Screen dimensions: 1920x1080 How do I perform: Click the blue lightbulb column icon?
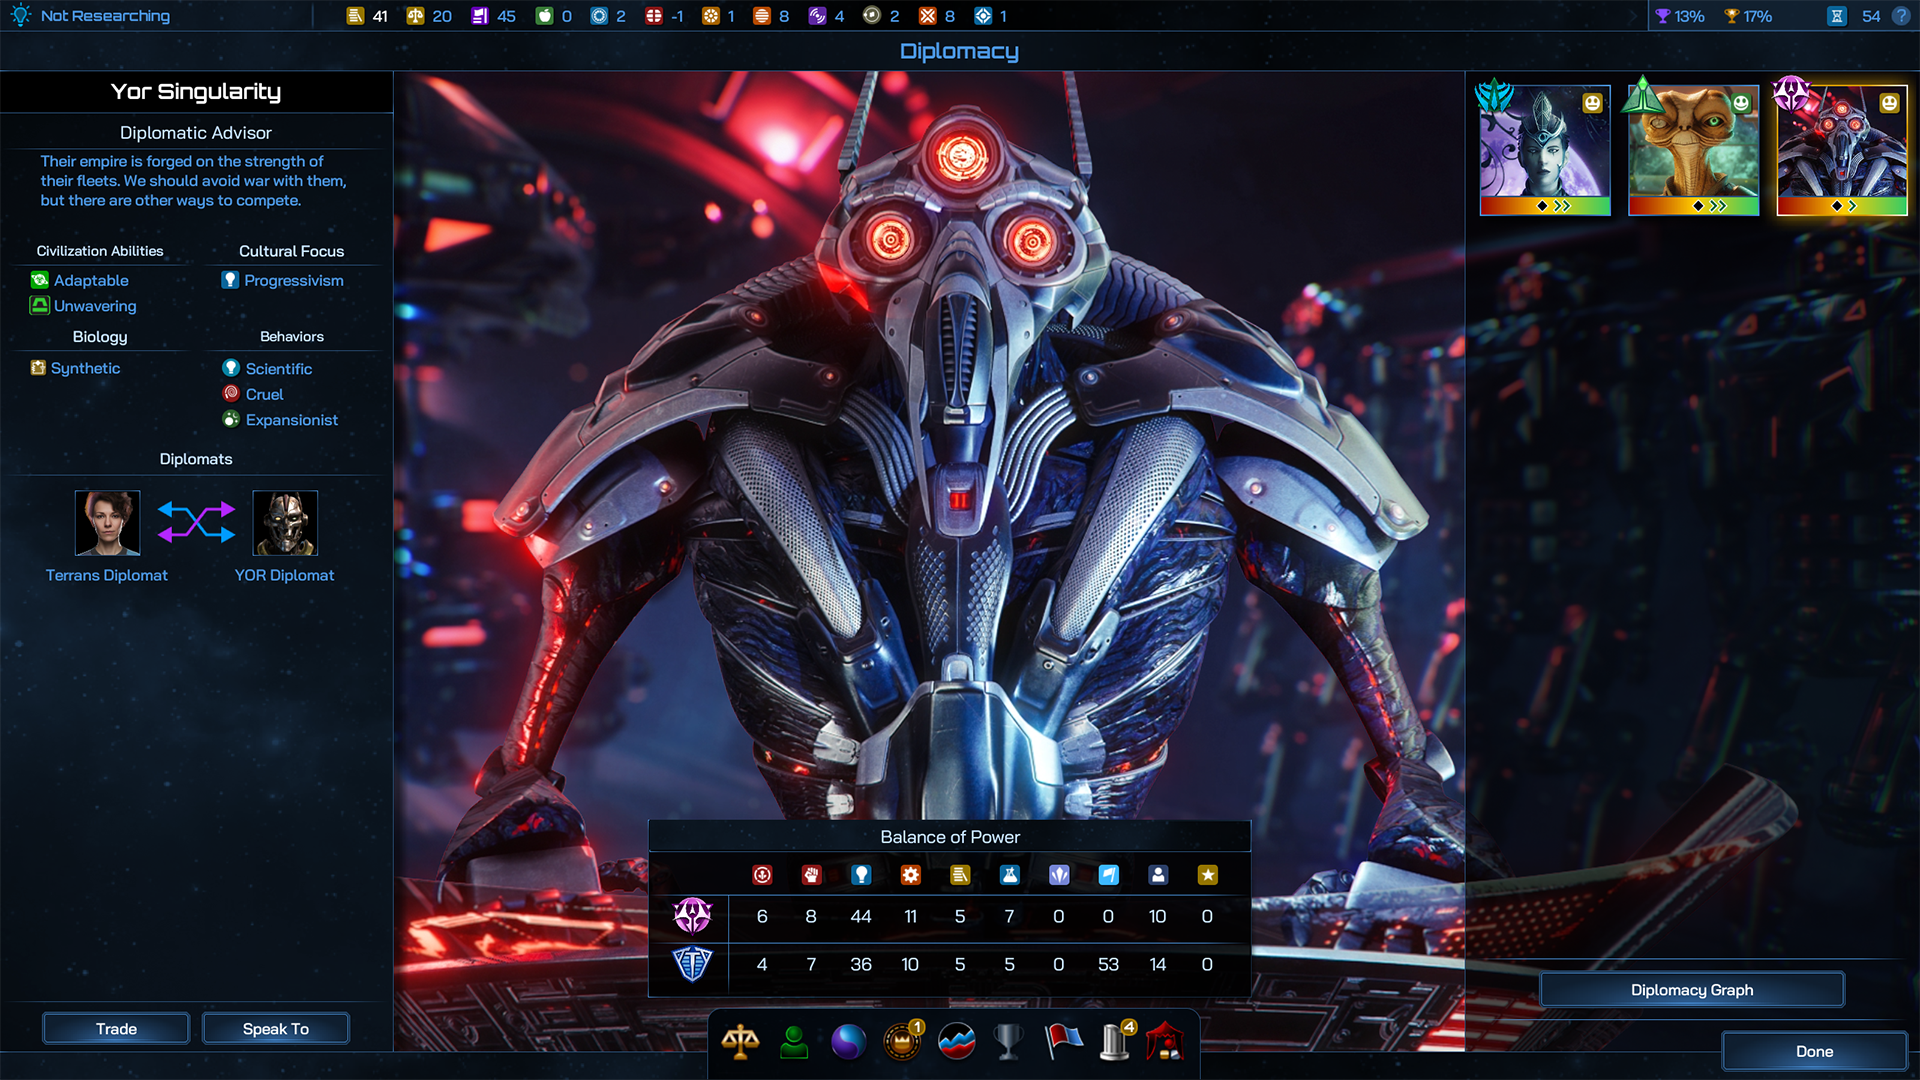point(861,875)
